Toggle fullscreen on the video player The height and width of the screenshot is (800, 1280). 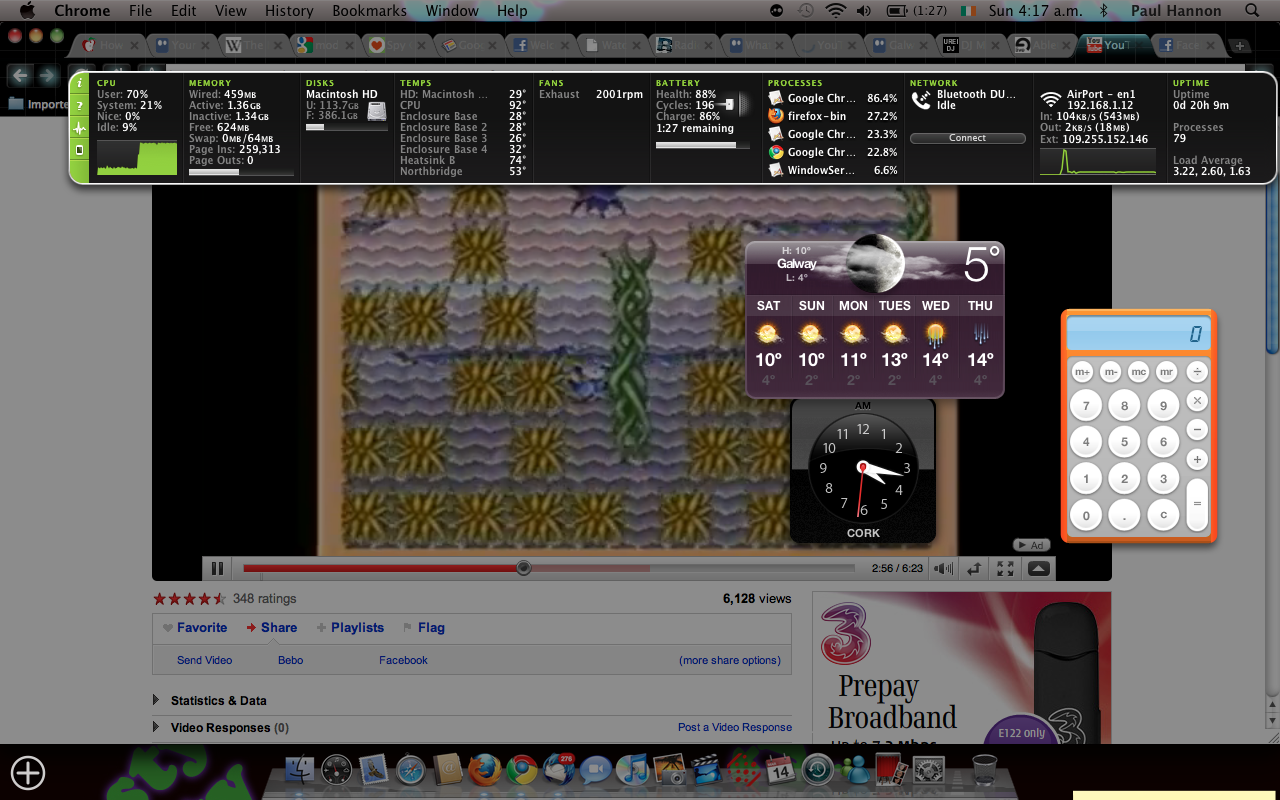(1006, 568)
